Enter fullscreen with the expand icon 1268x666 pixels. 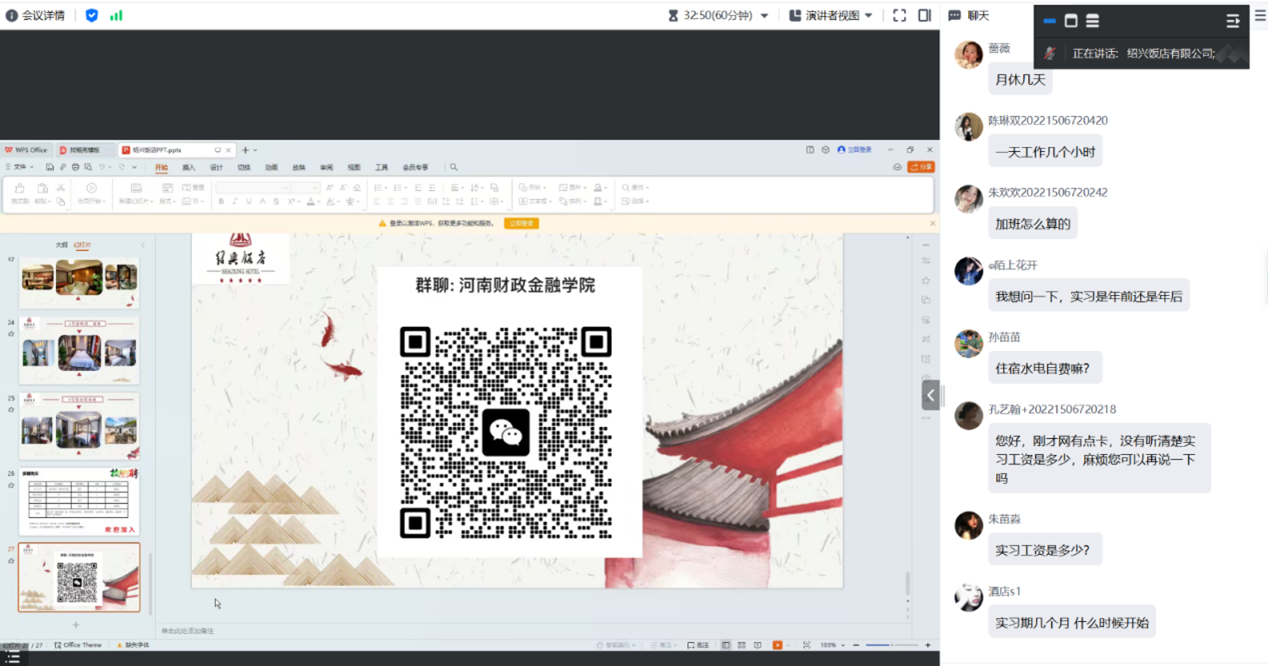899,15
